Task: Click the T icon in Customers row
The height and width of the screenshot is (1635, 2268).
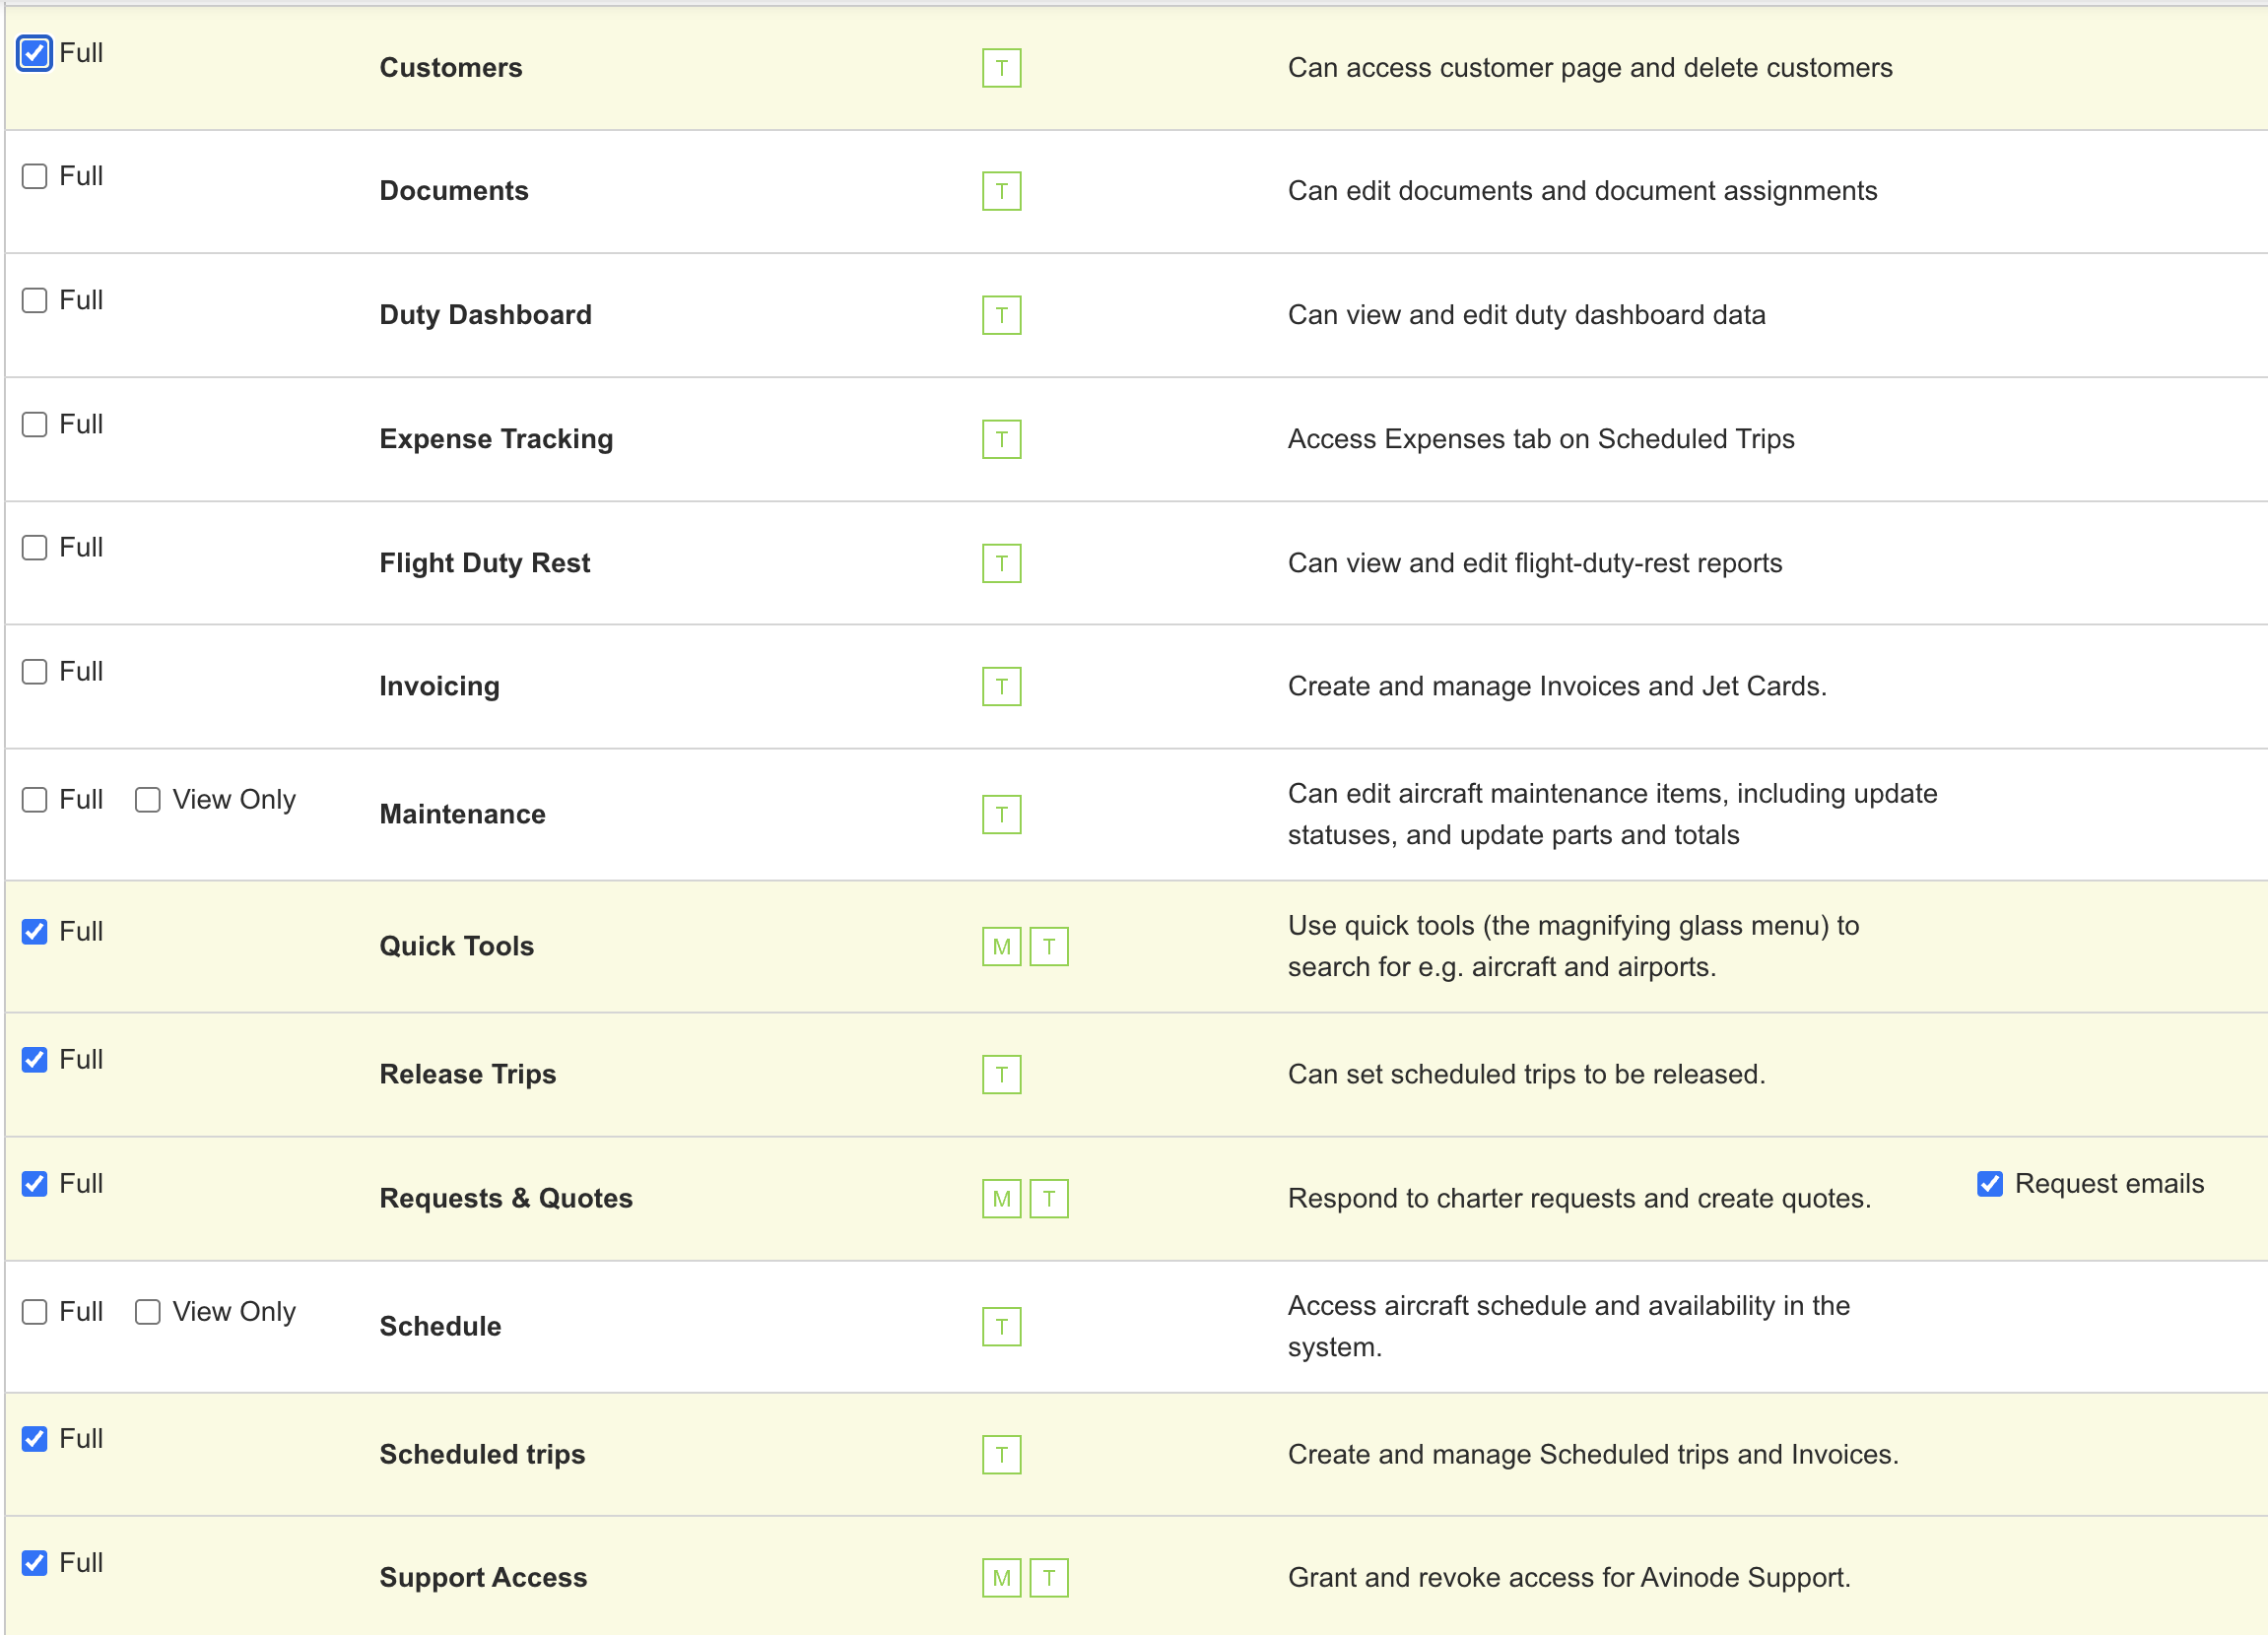Action: point(1001,68)
